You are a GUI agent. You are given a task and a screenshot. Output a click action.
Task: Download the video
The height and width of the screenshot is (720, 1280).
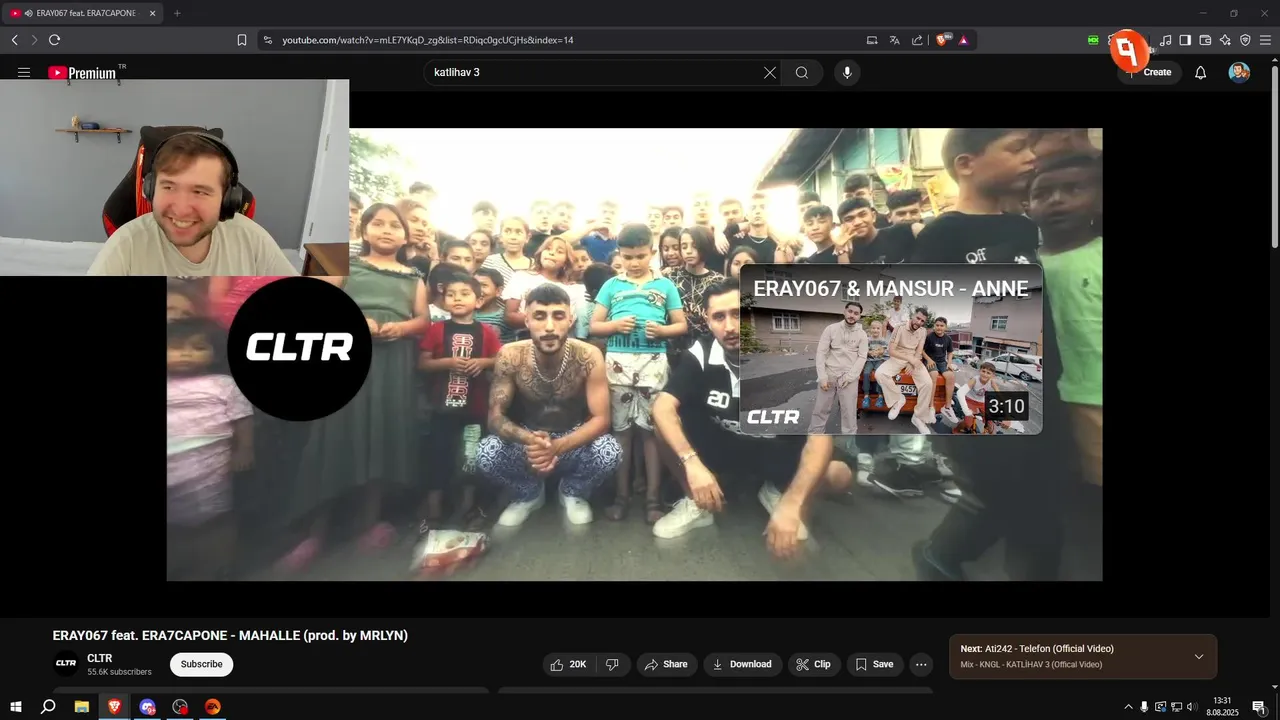click(x=742, y=664)
